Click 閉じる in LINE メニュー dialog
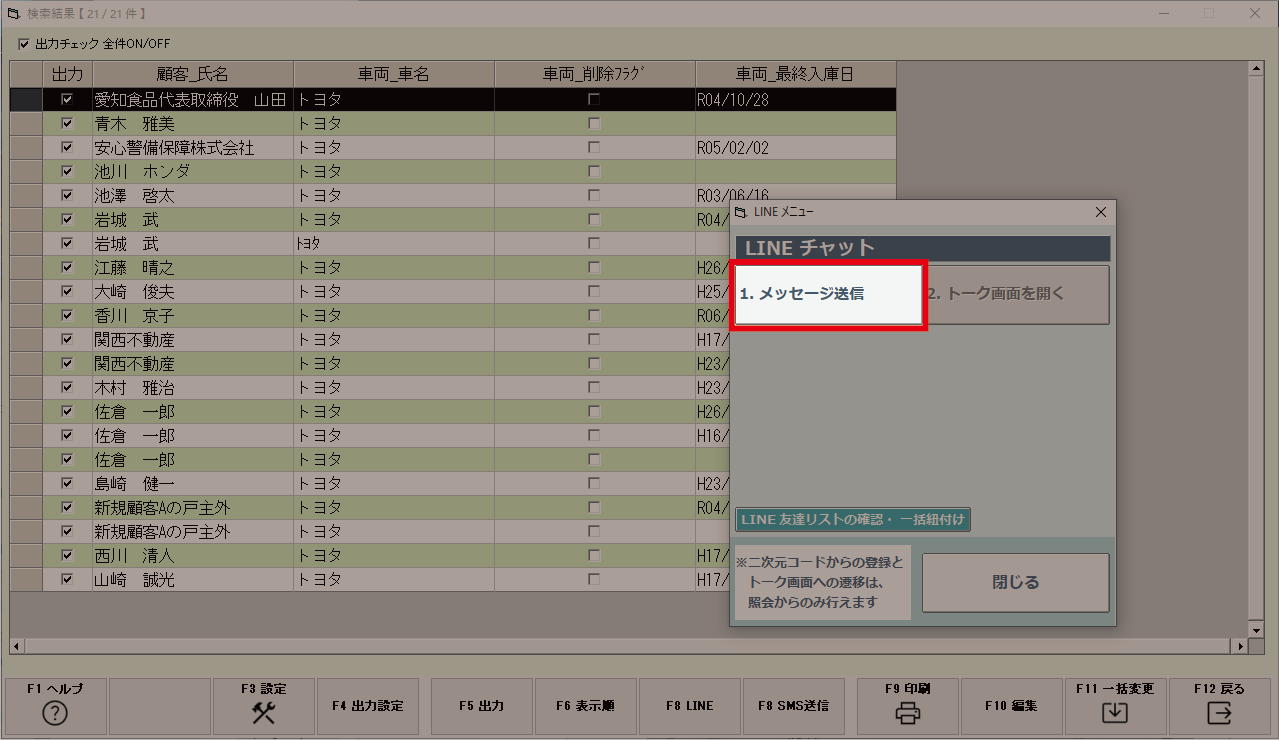This screenshot has height=740, width=1279. coord(1015,582)
